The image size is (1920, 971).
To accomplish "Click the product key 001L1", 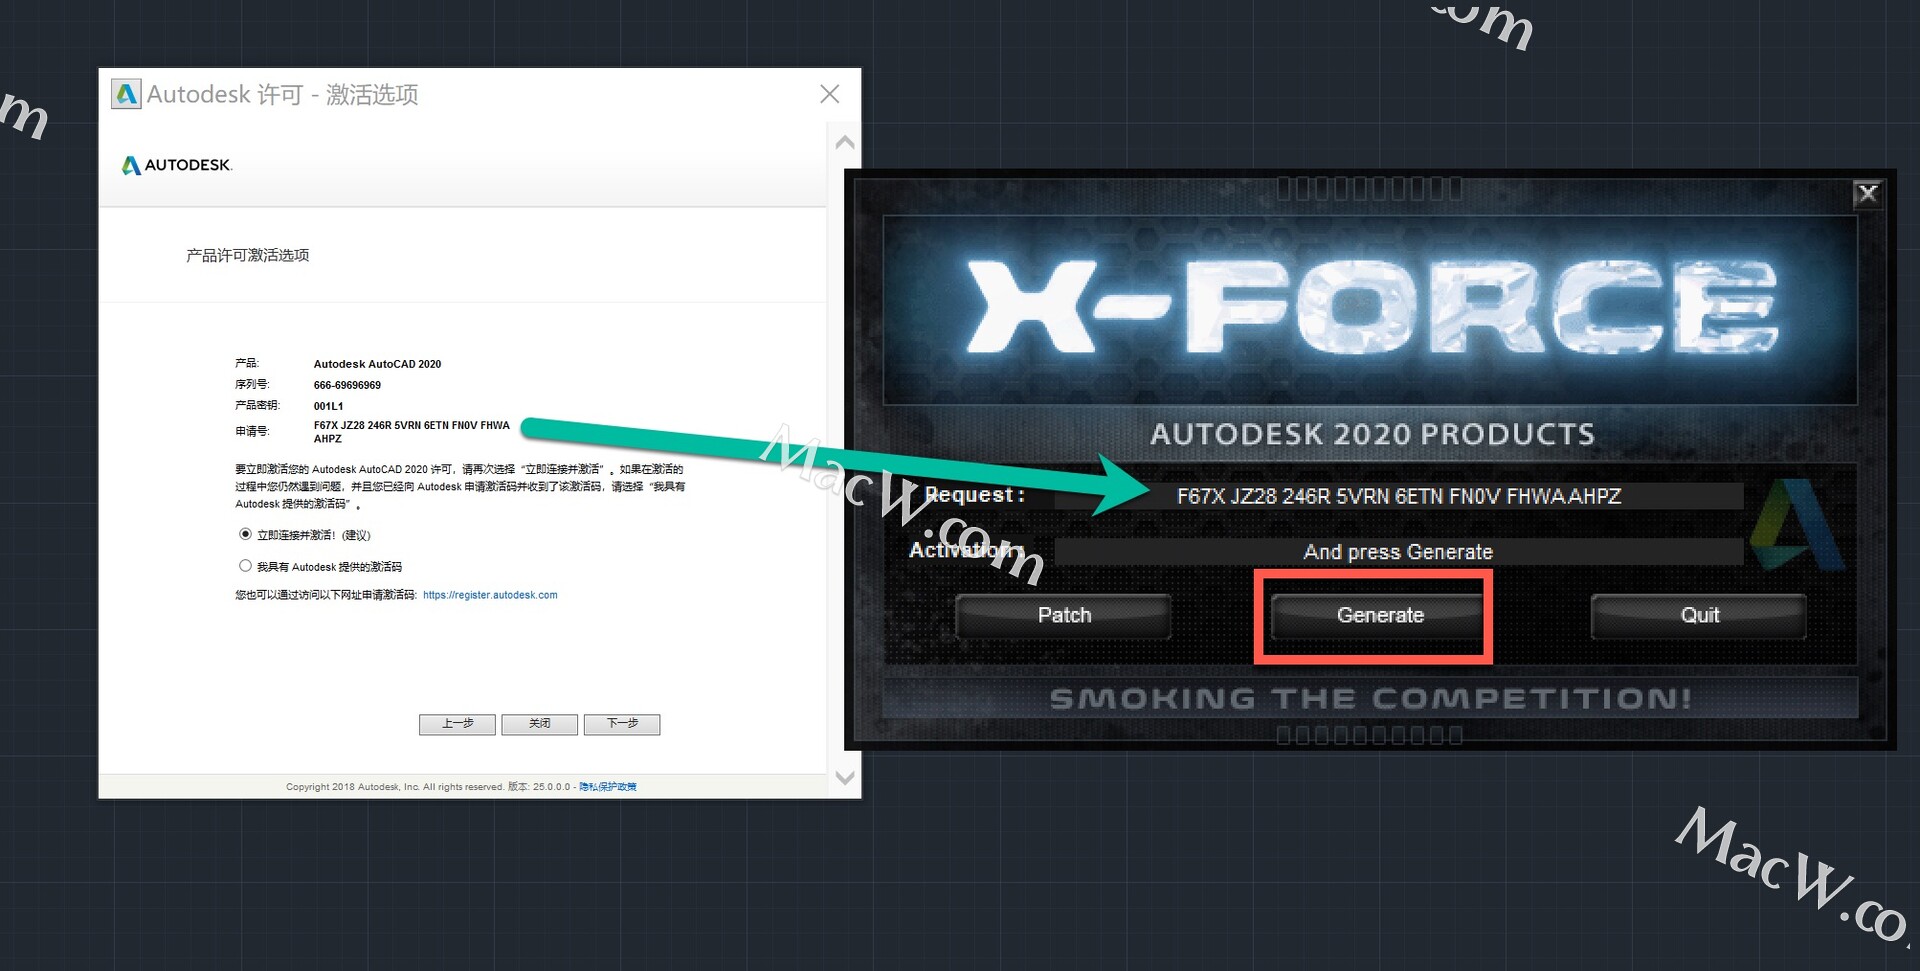I will pyautogui.click(x=328, y=406).
